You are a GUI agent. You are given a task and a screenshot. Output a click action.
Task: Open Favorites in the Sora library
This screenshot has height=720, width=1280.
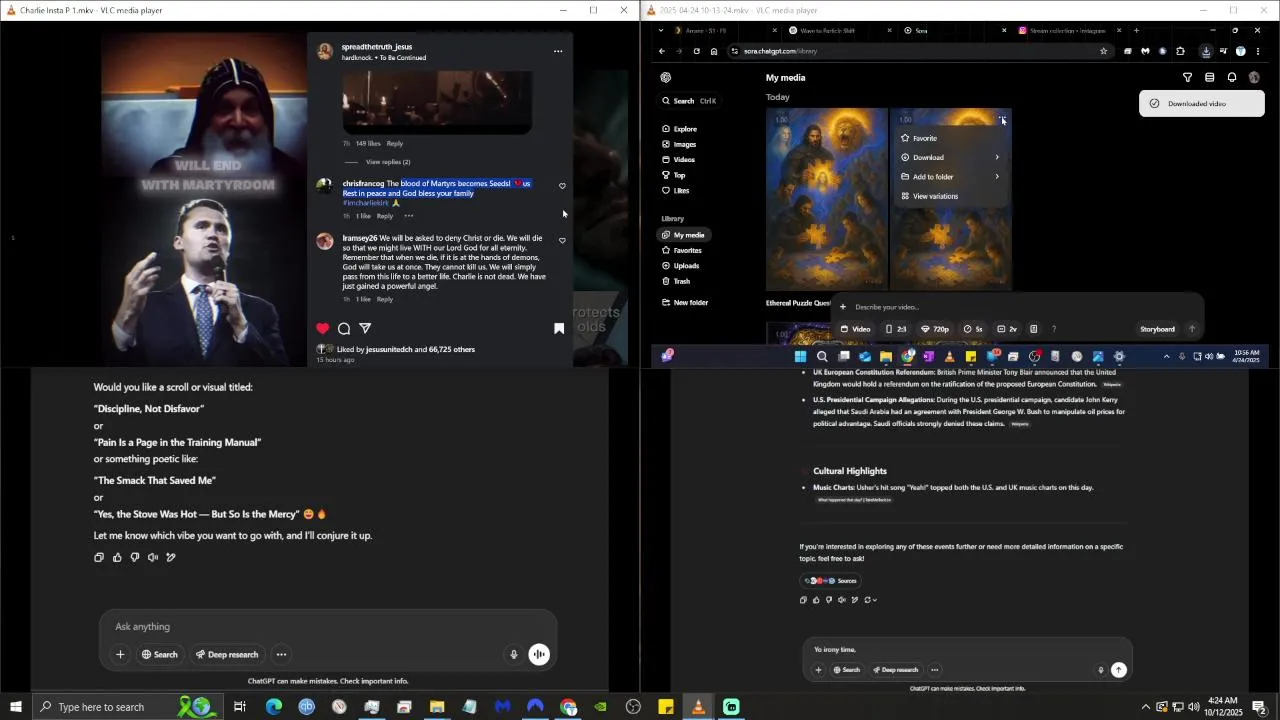[x=681, y=250]
